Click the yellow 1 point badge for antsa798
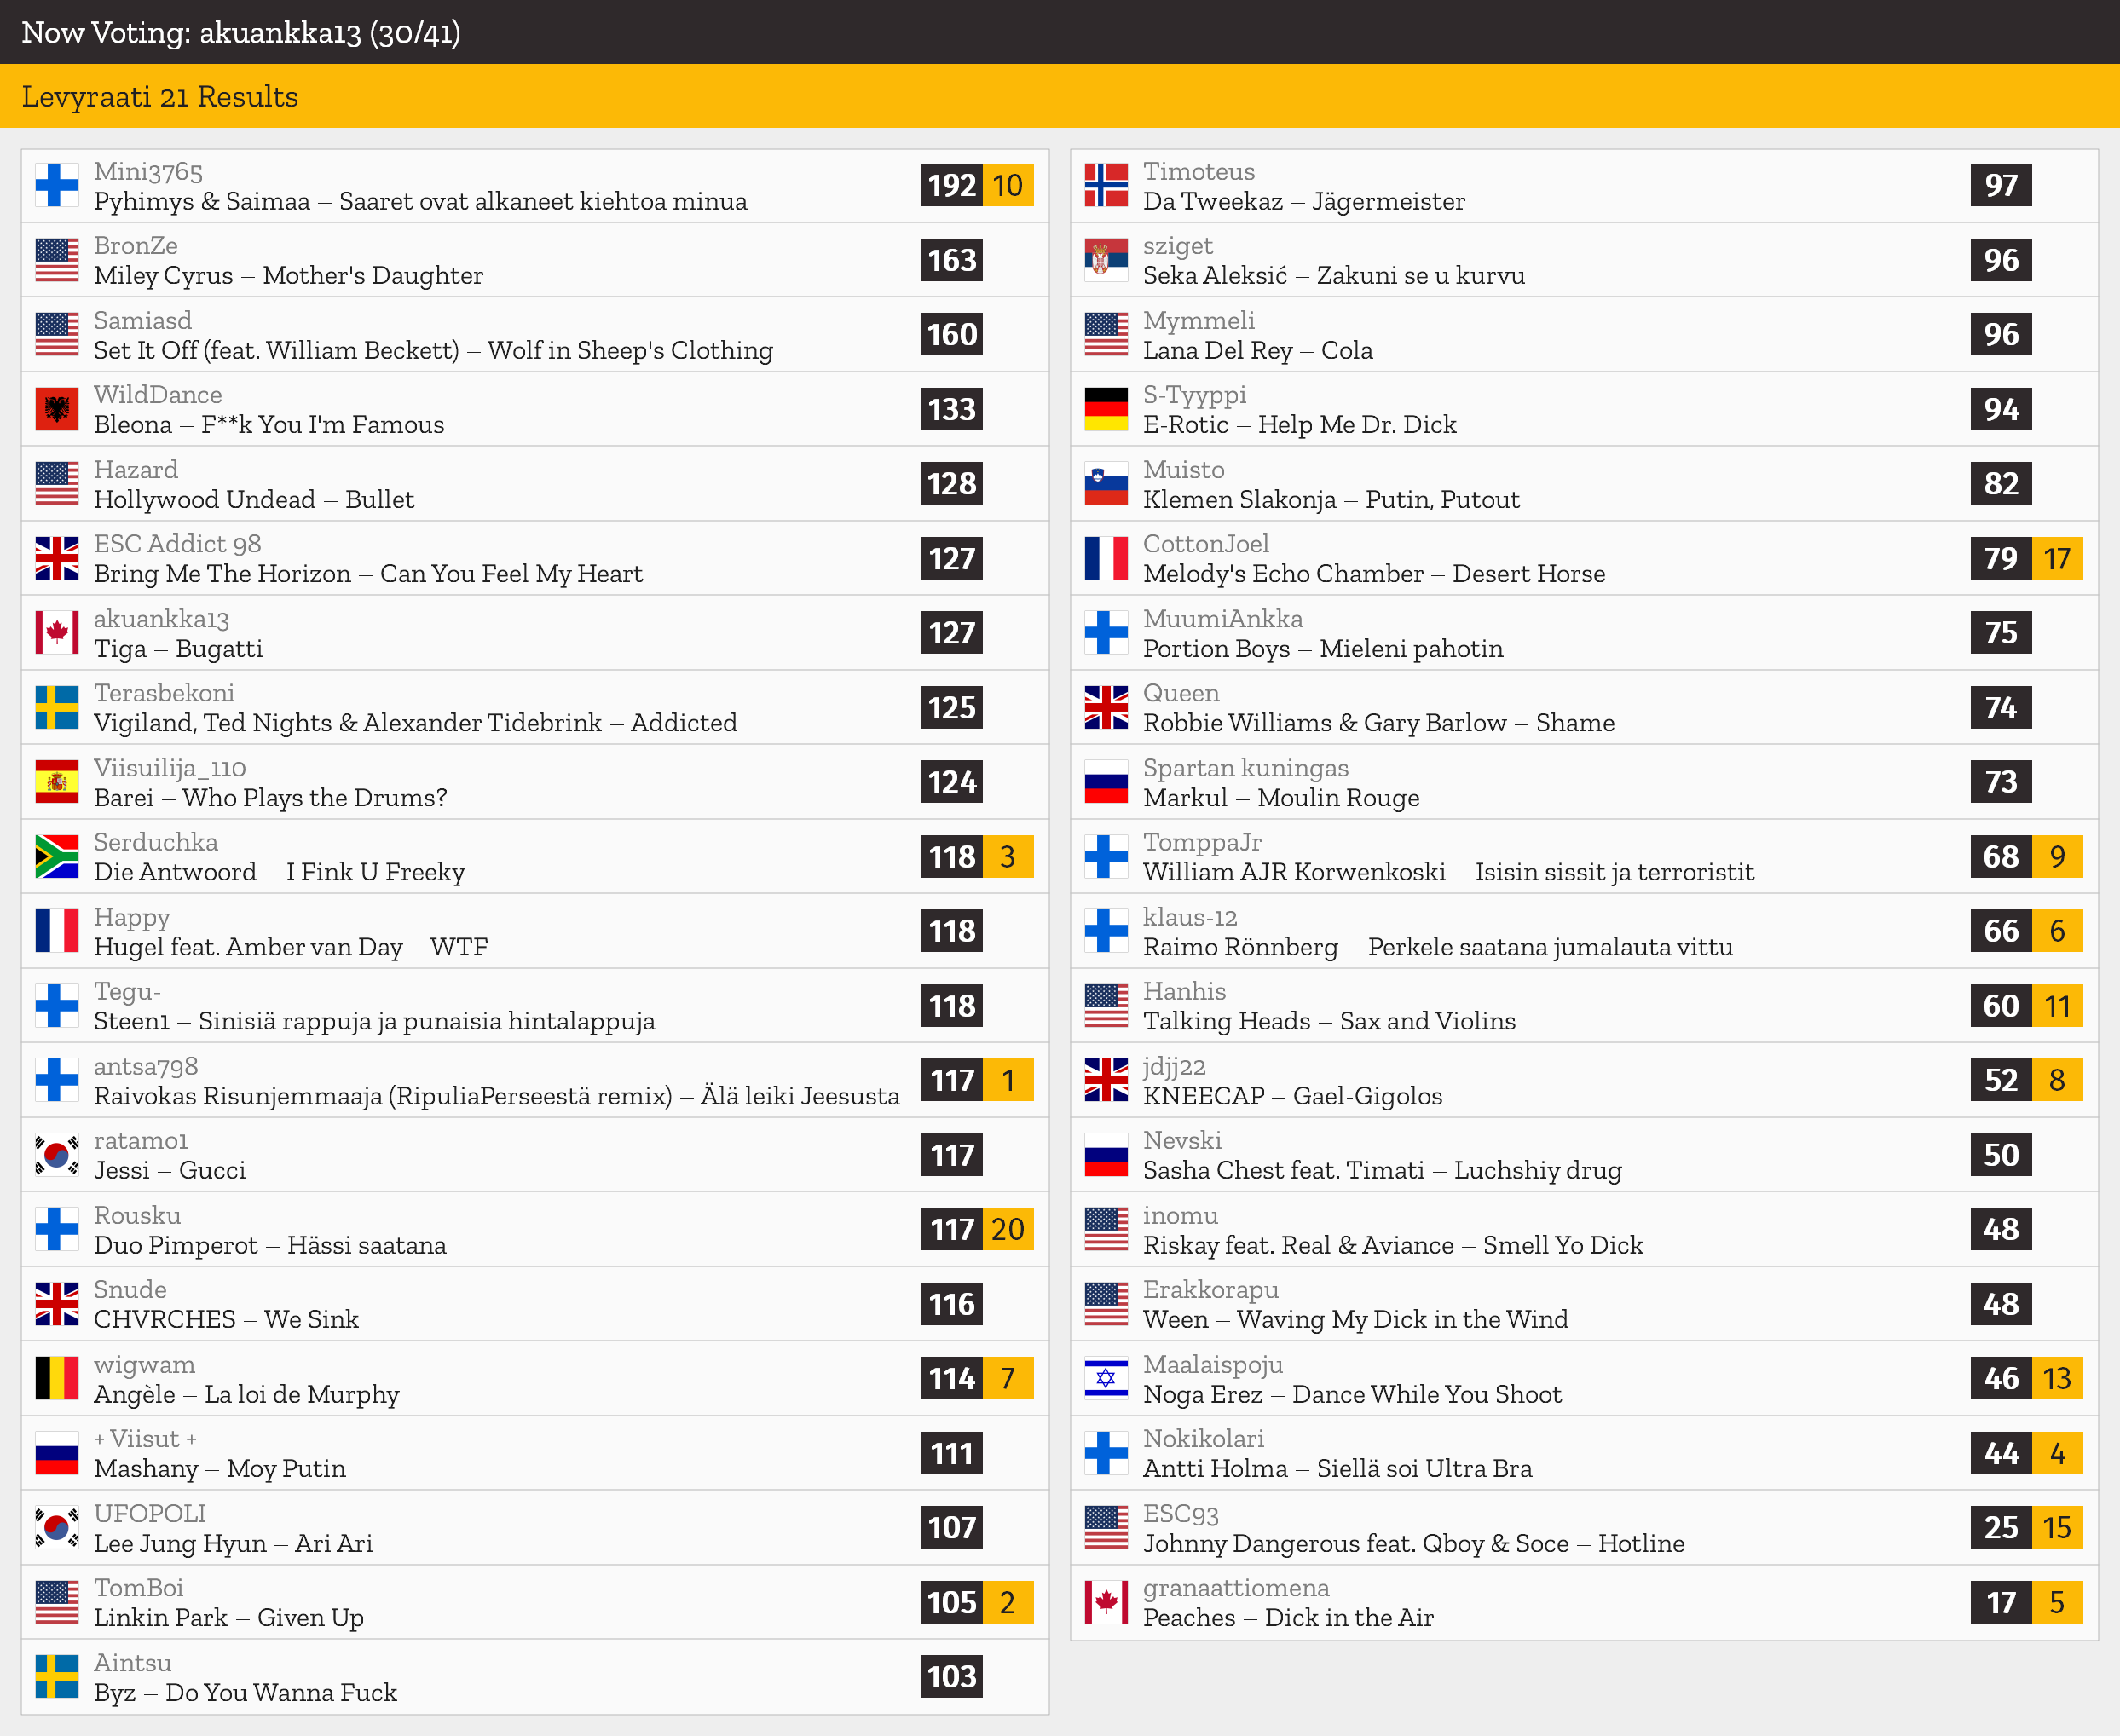Viewport: 2120px width, 1736px height. tap(1008, 1080)
